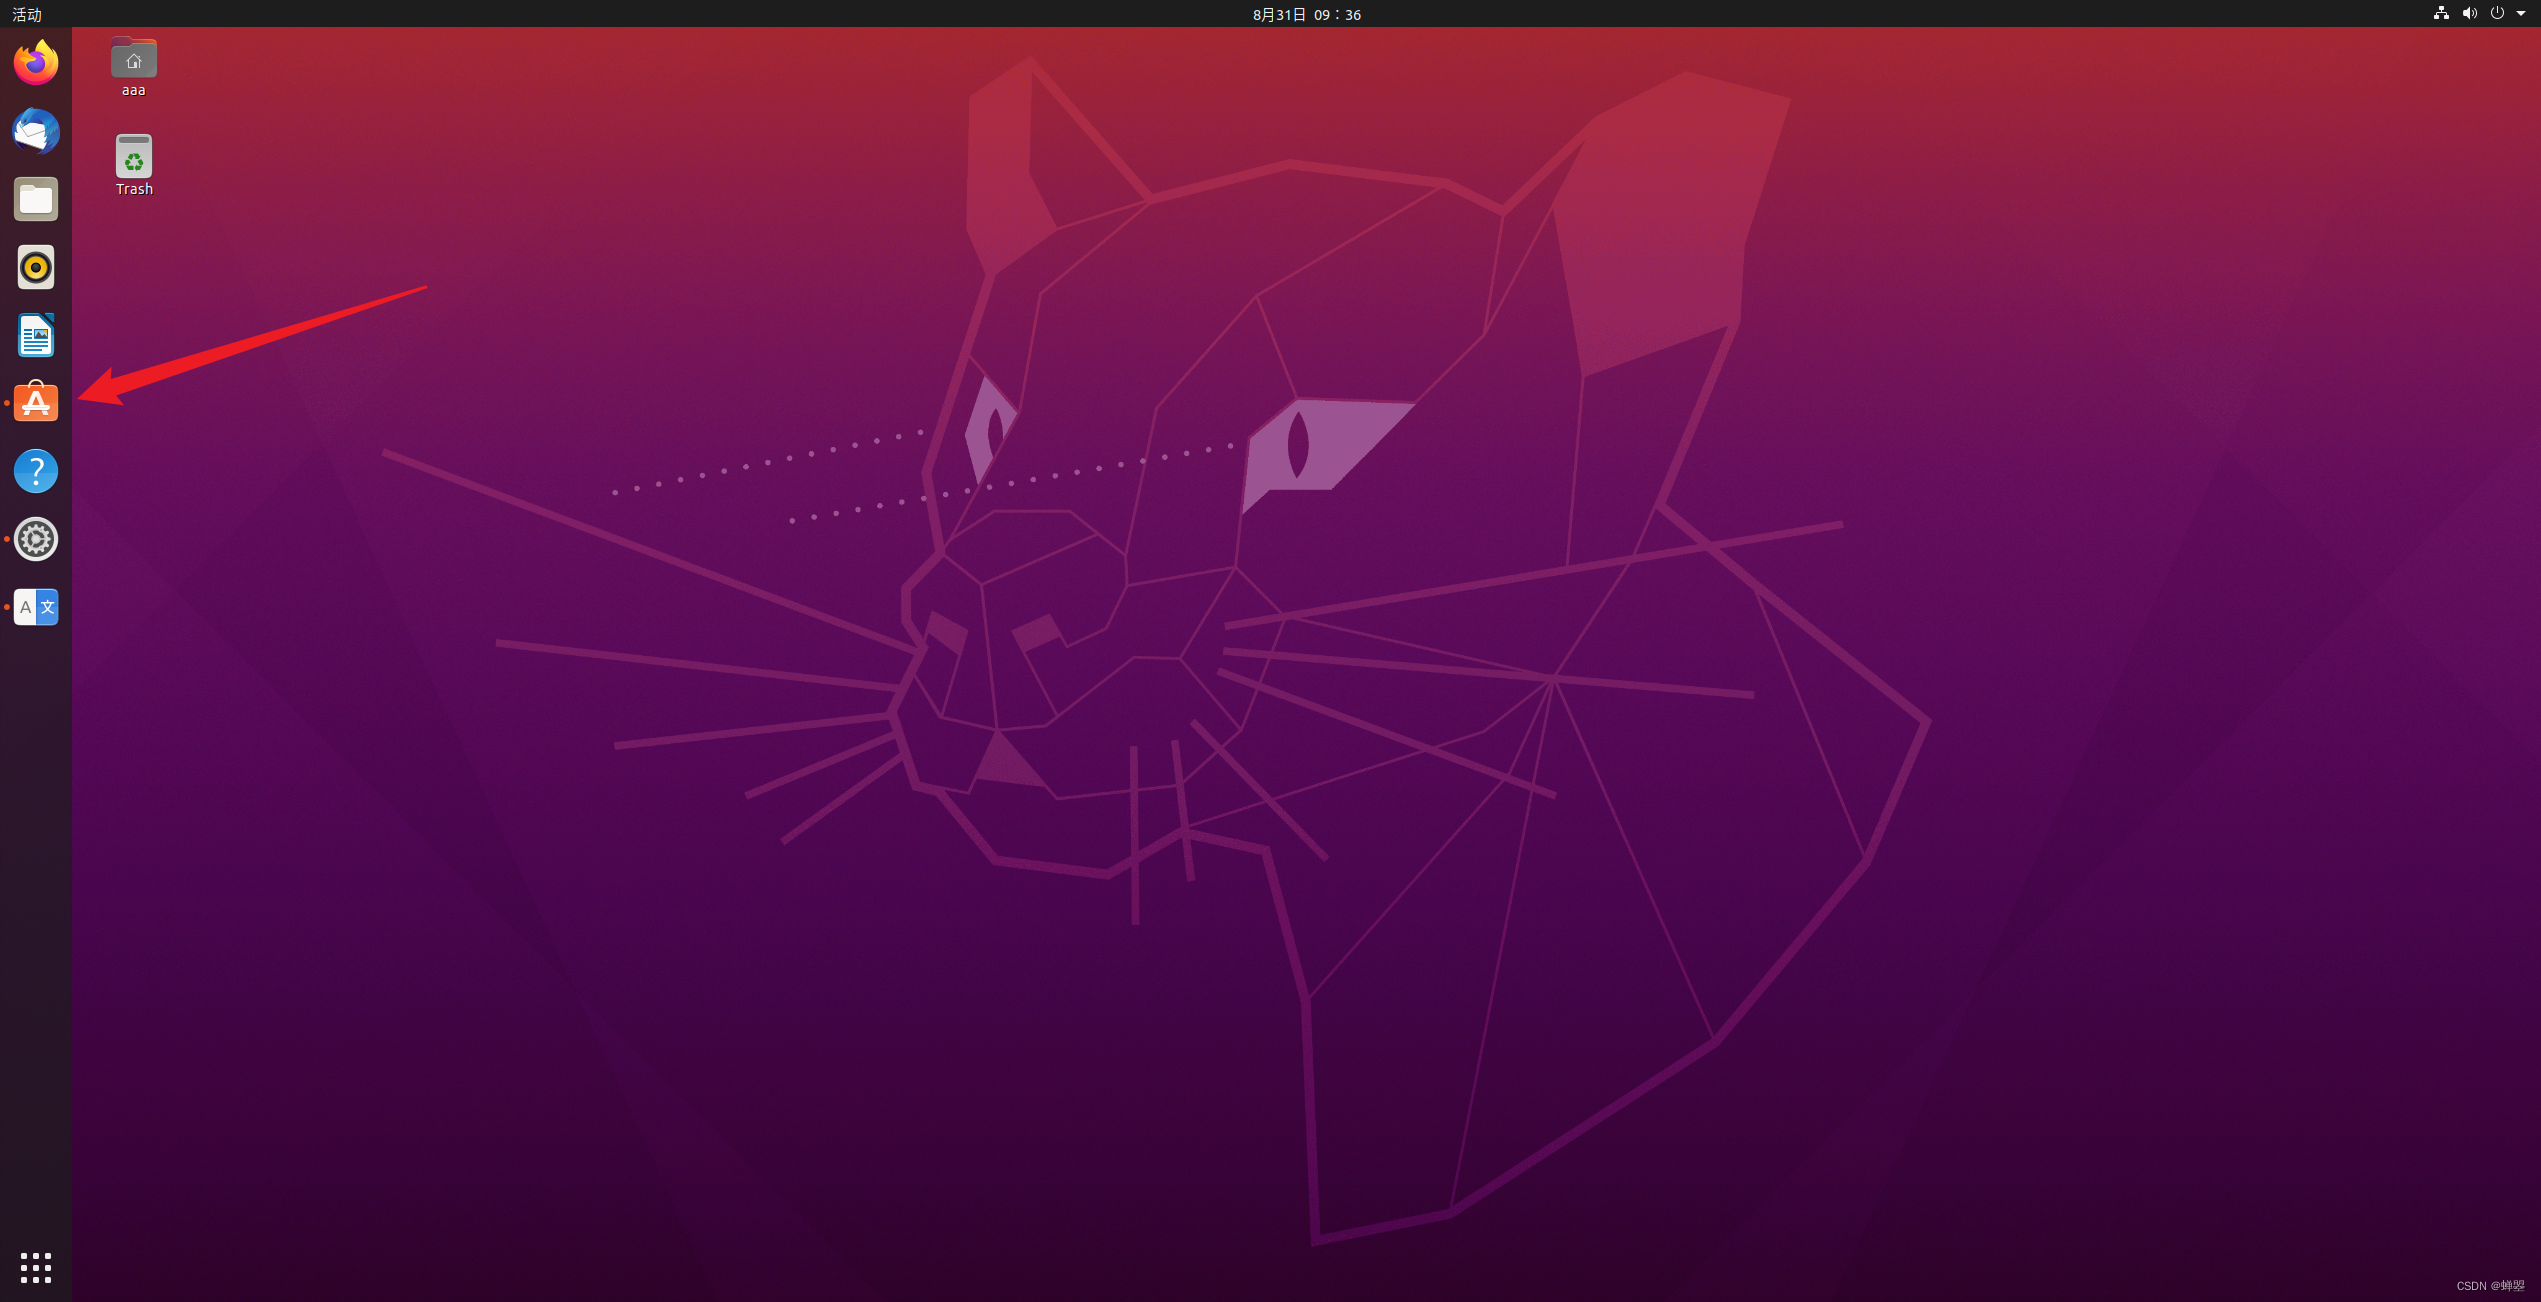This screenshot has height=1302, width=2541.
Task: Show Applications grid button
Action: [36, 1267]
